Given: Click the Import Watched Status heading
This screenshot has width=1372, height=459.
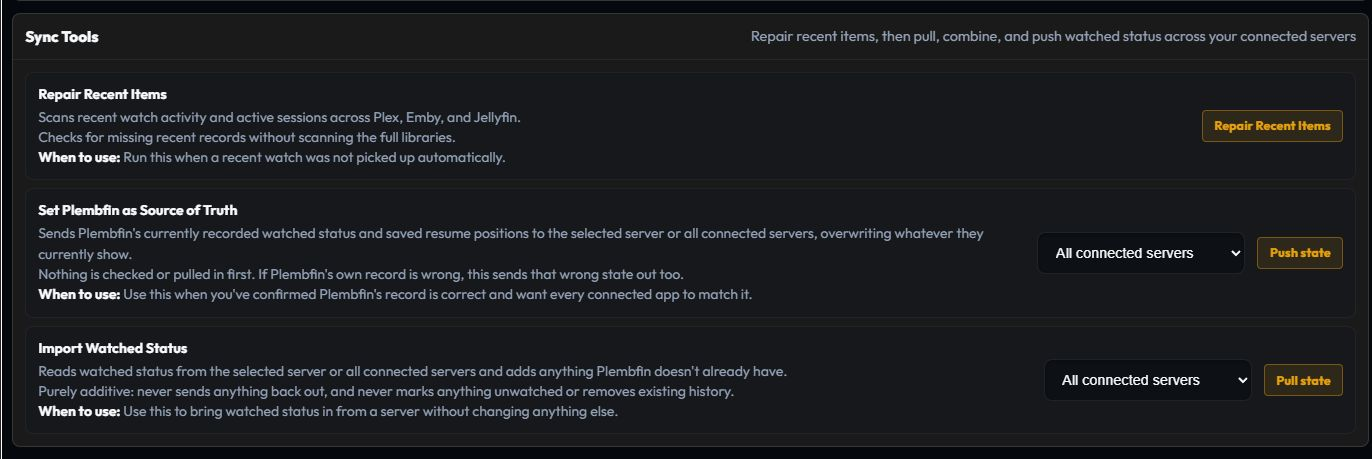Looking at the screenshot, I should pos(113,349).
